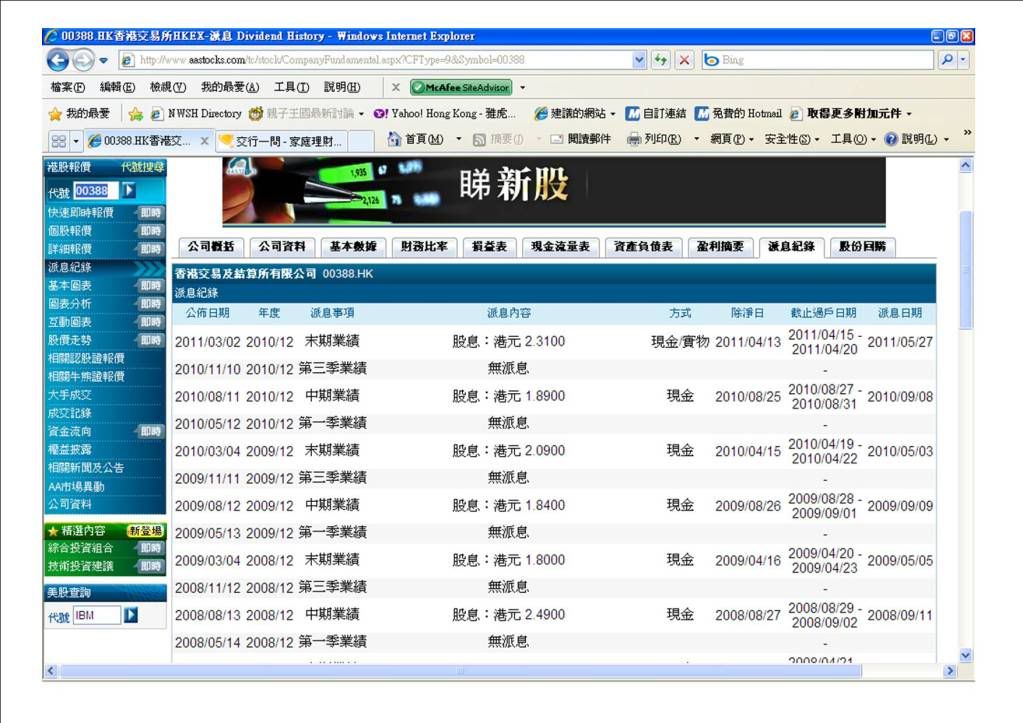
Task: Open the 大手成交 sidebar link
Action: 70,395
